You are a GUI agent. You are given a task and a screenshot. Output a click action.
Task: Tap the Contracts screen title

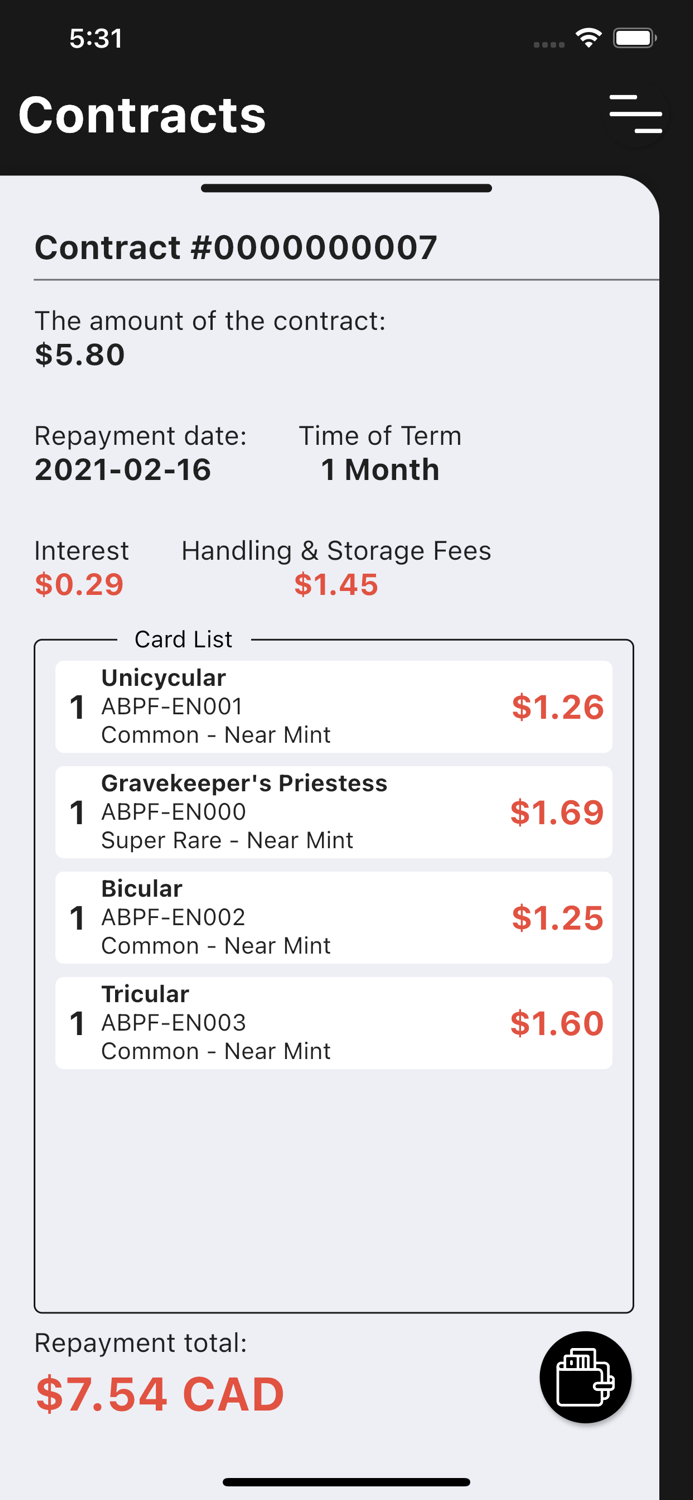141,115
